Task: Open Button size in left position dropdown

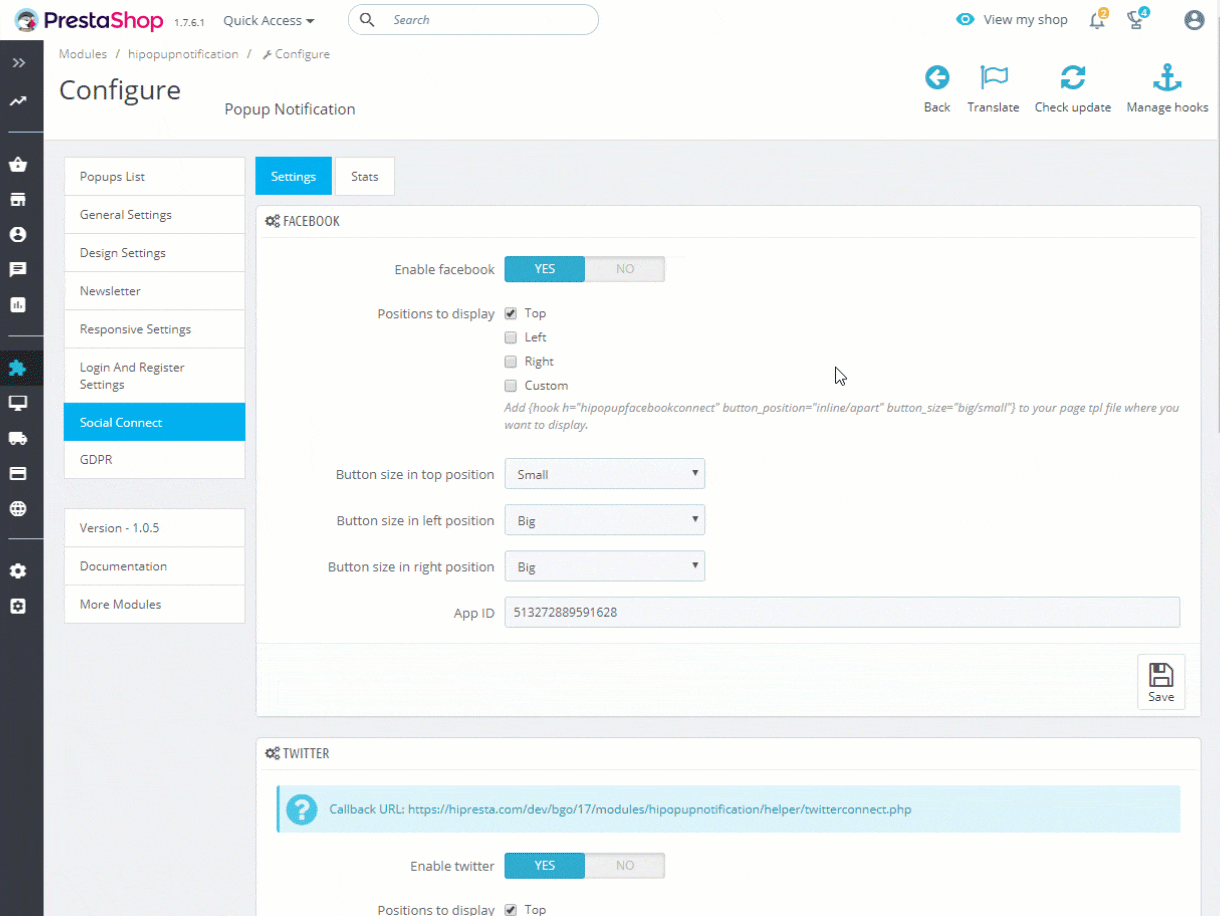Action: tap(605, 520)
